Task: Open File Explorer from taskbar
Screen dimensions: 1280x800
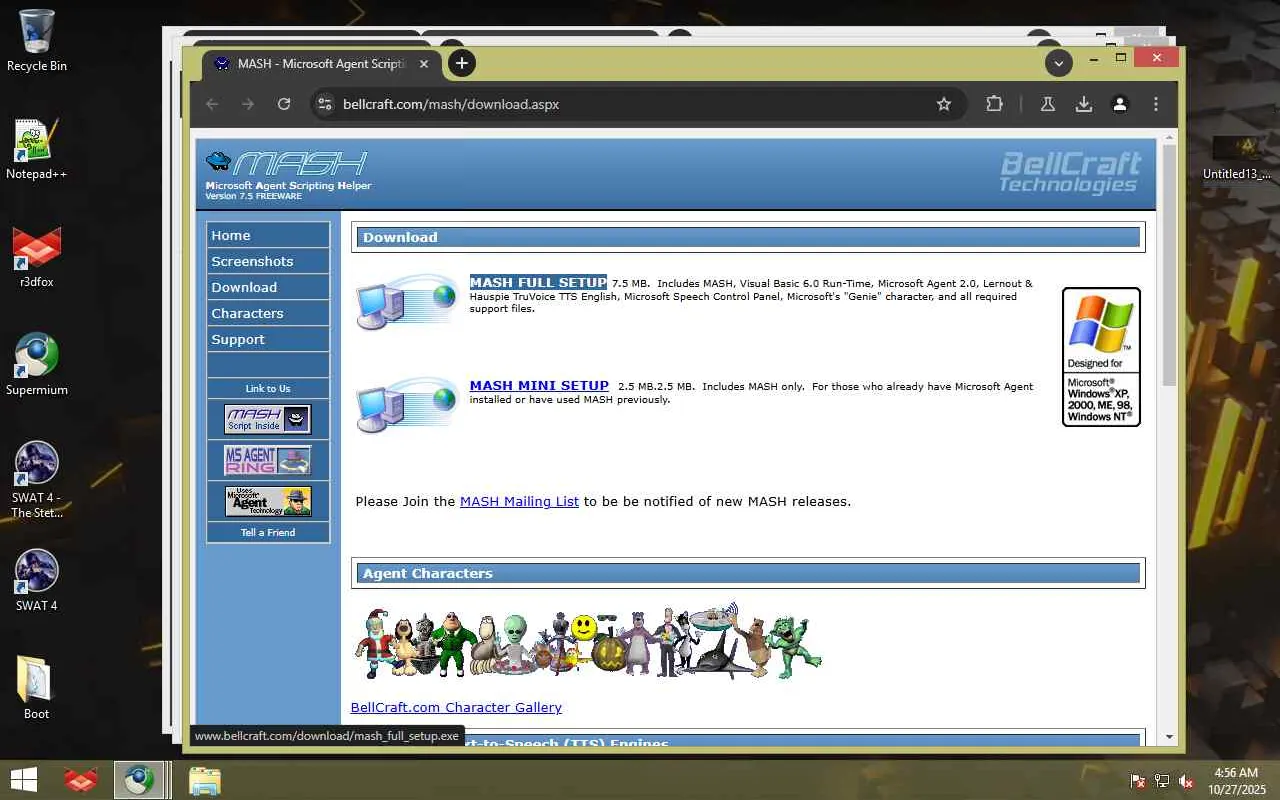Action: click(x=205, y=780)
